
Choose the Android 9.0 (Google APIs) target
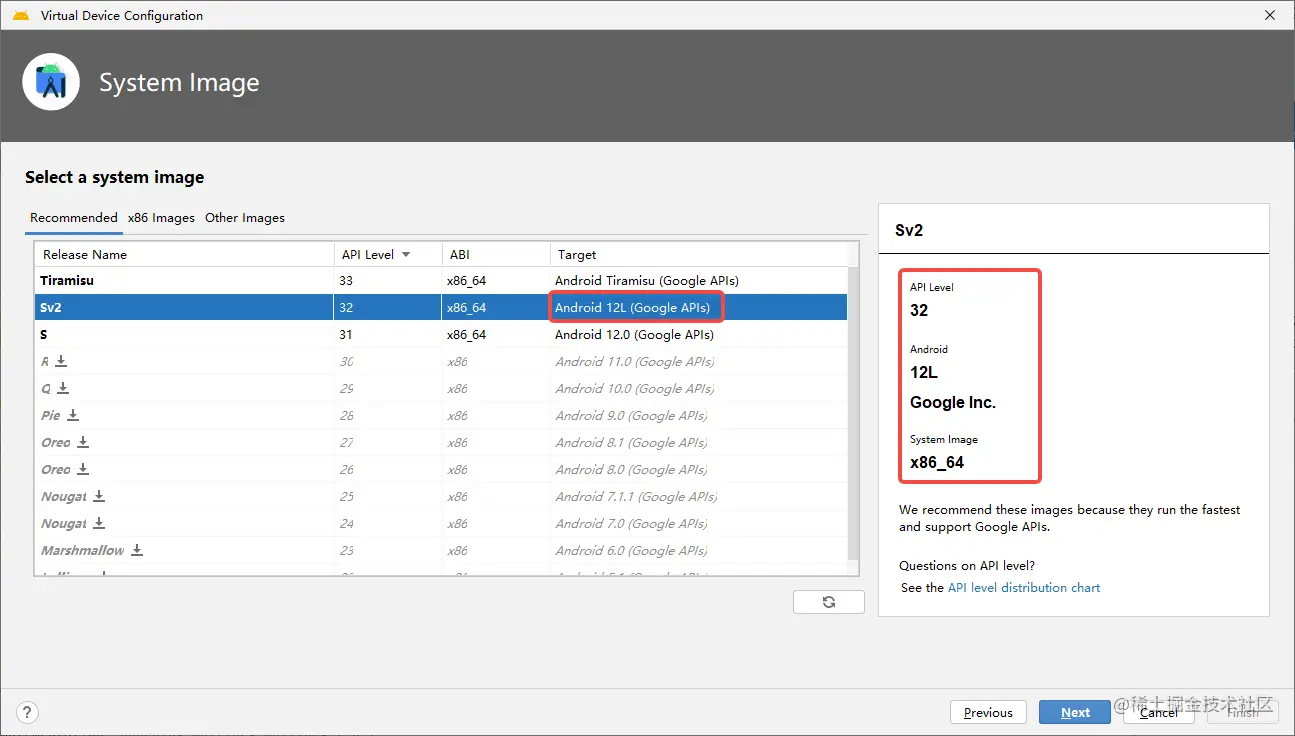(x=632, y=415)
